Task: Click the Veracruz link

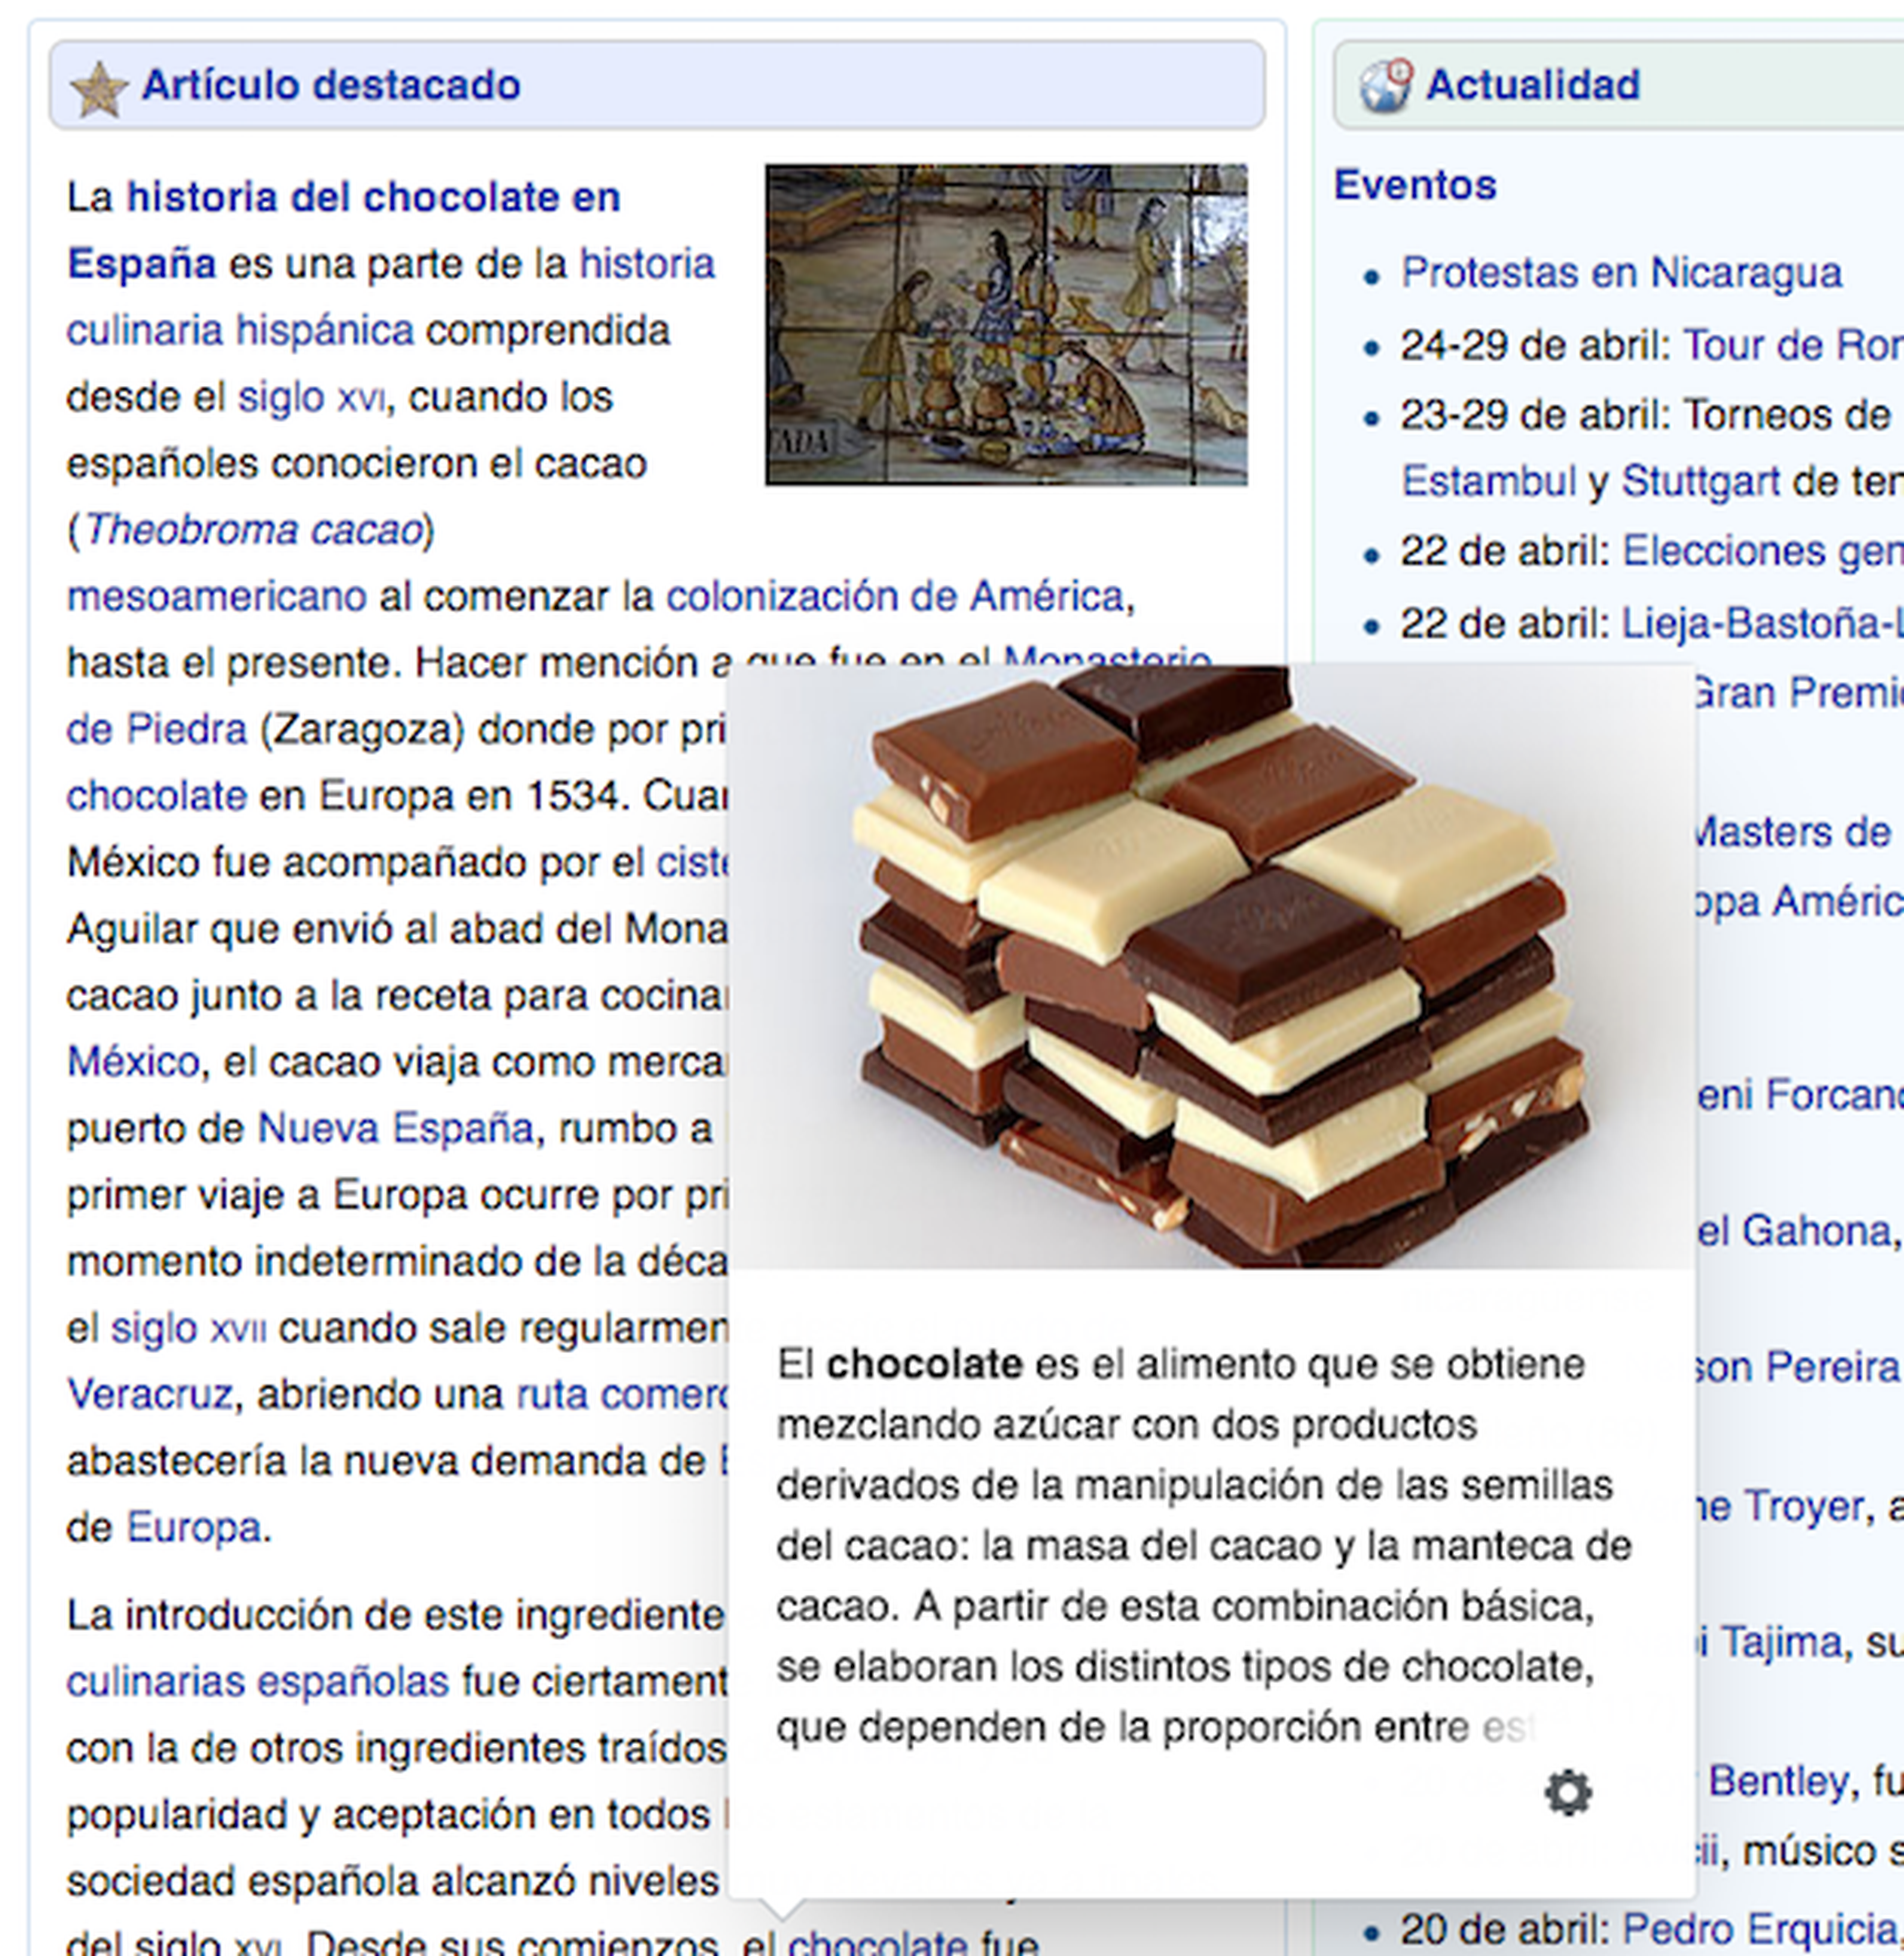Action: tap(149, 1394)
